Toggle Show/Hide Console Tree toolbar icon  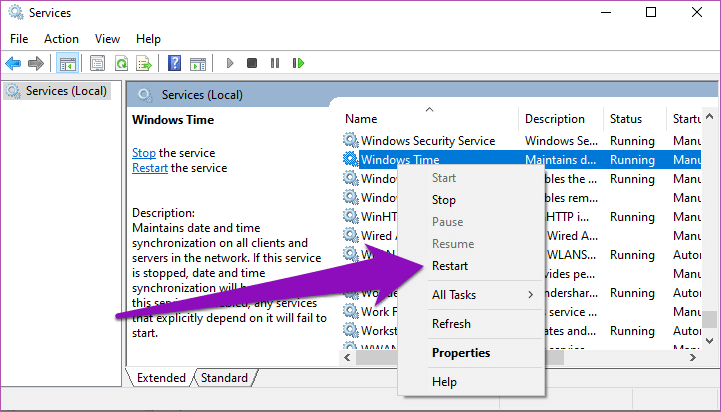(x=67, y=63)
